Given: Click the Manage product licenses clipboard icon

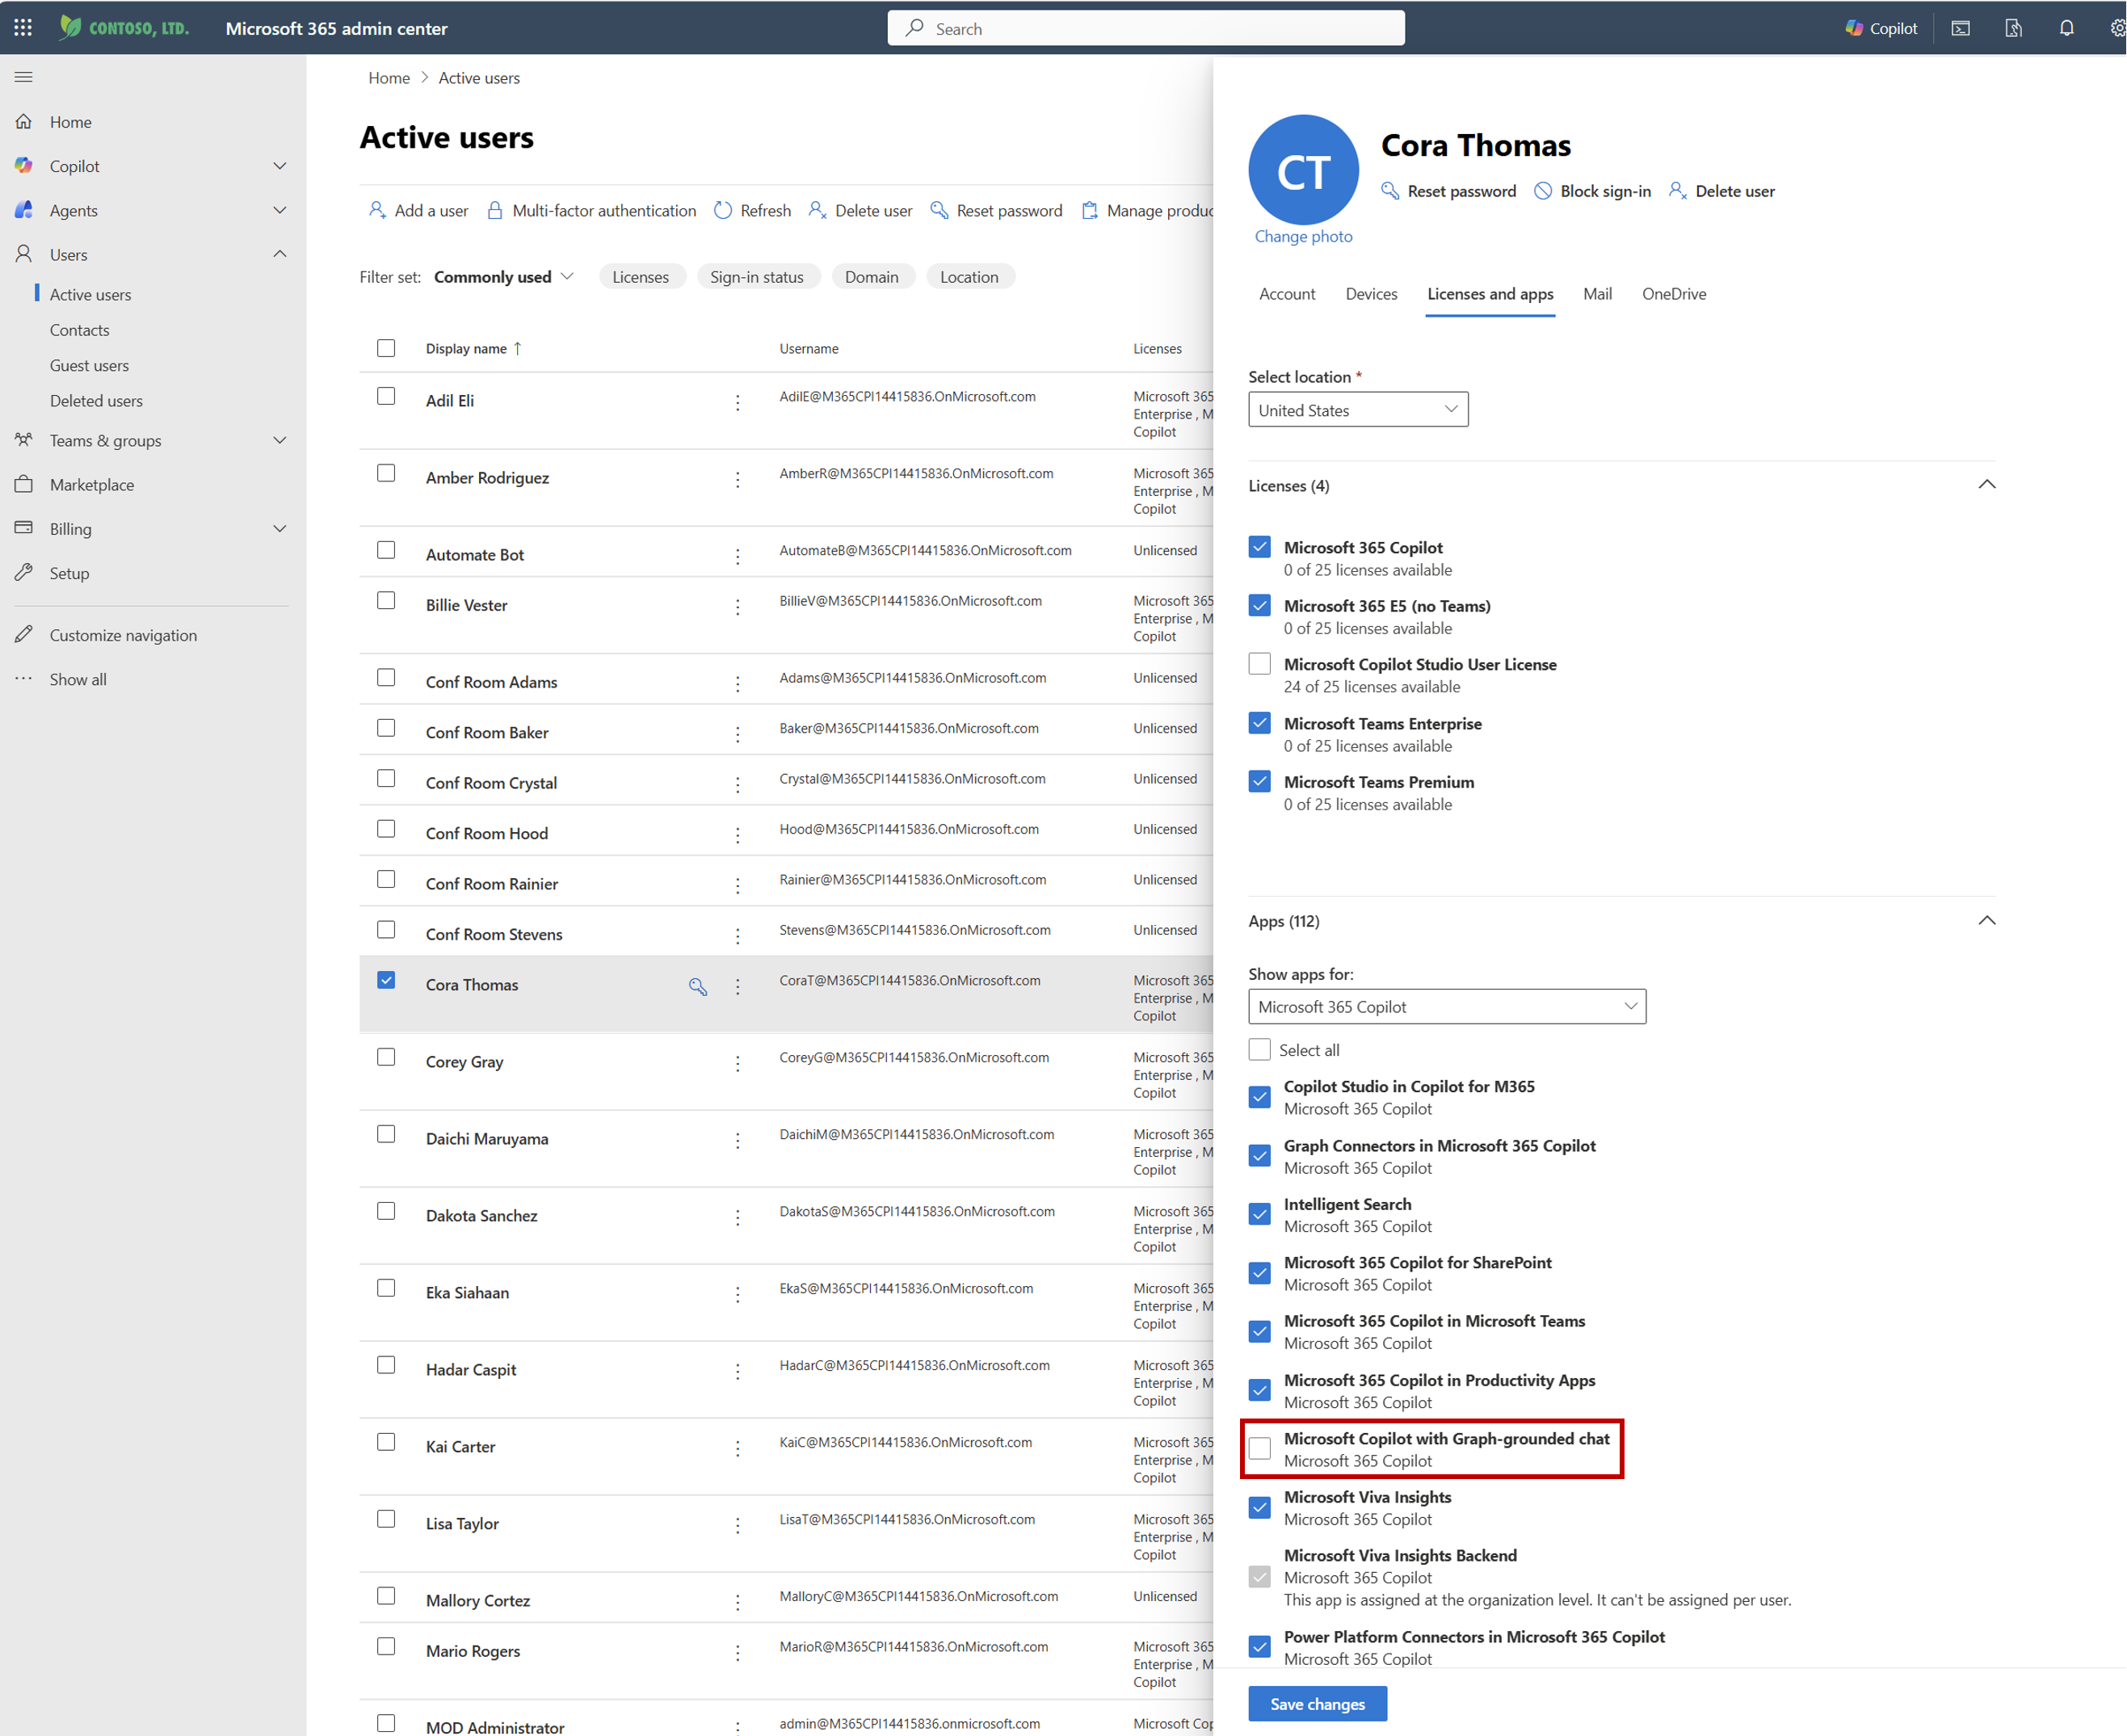Looking at the screenshot, I should pos(1089,210).
